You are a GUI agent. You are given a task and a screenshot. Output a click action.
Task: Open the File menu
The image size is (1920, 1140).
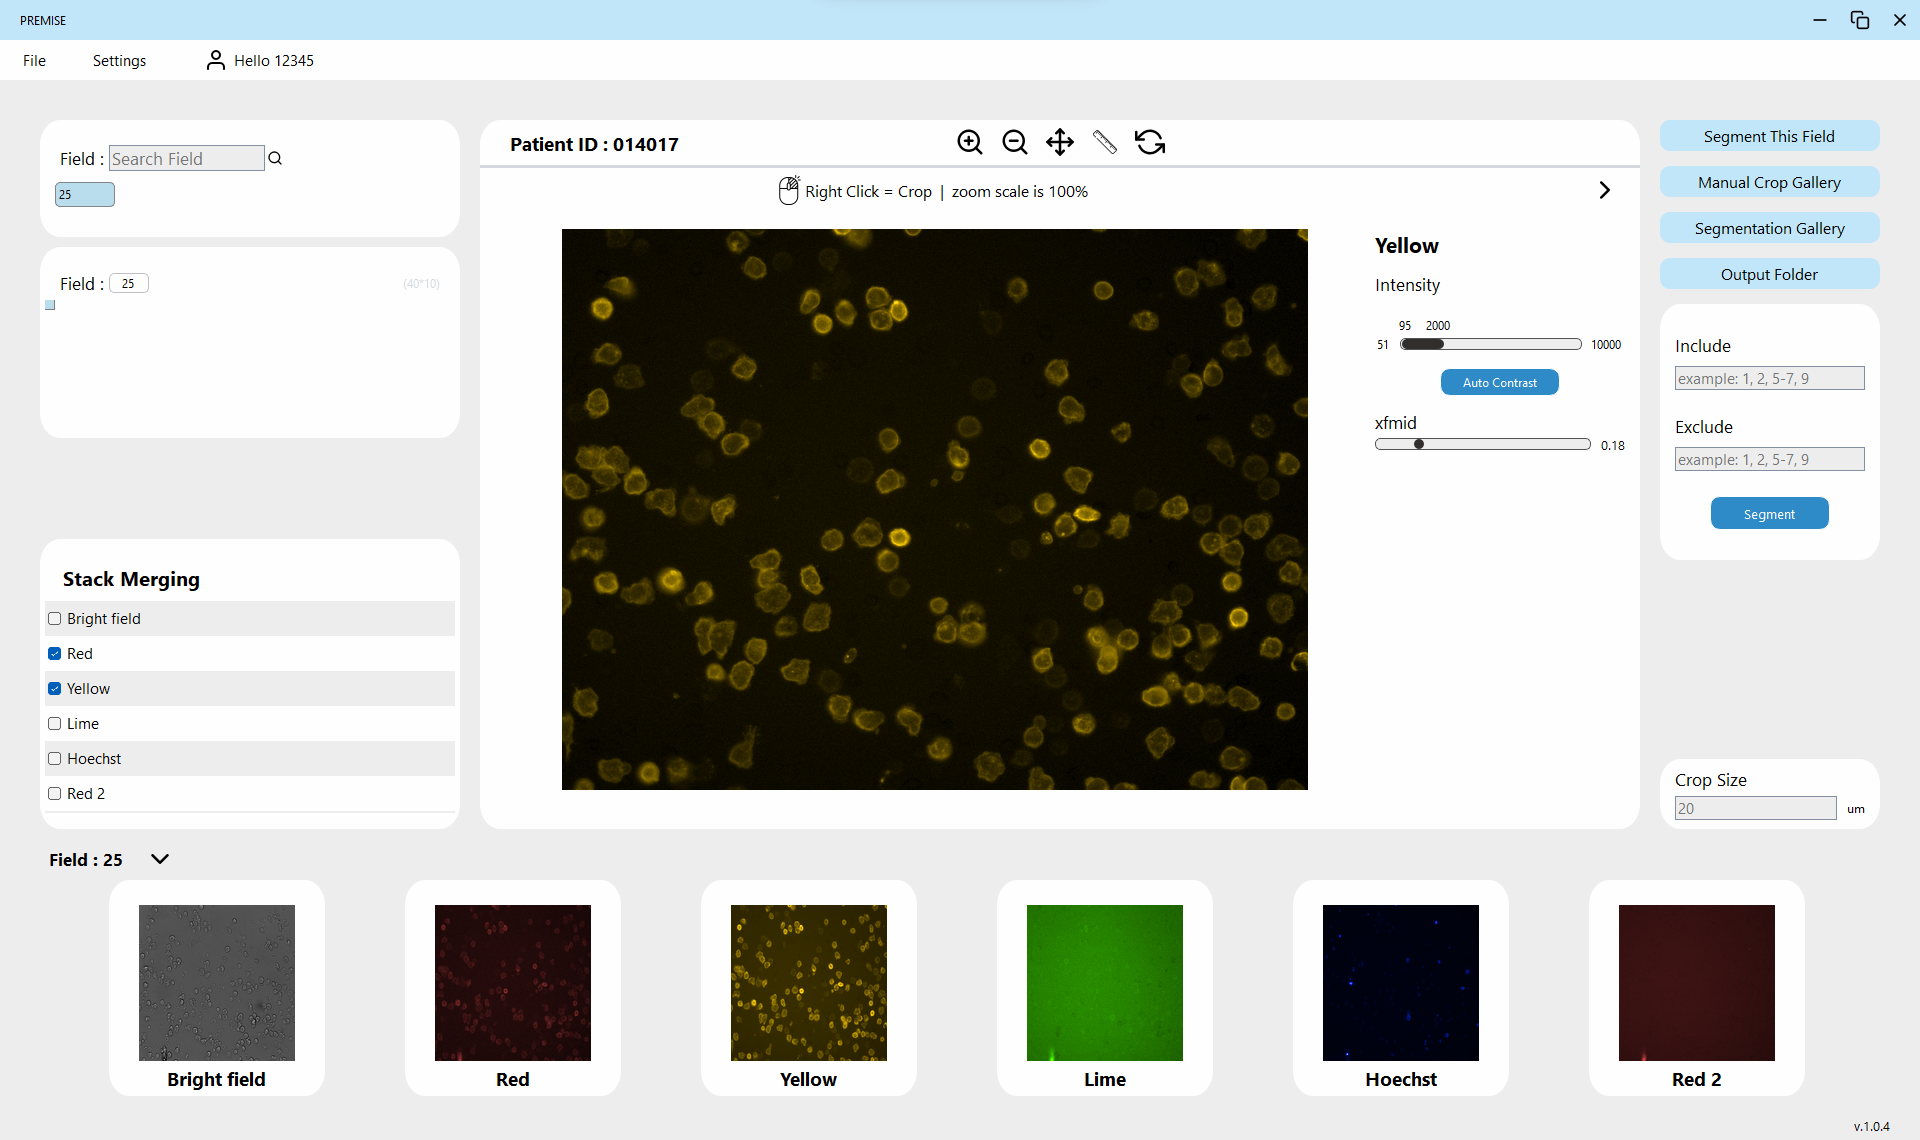(x=34, y=61)
